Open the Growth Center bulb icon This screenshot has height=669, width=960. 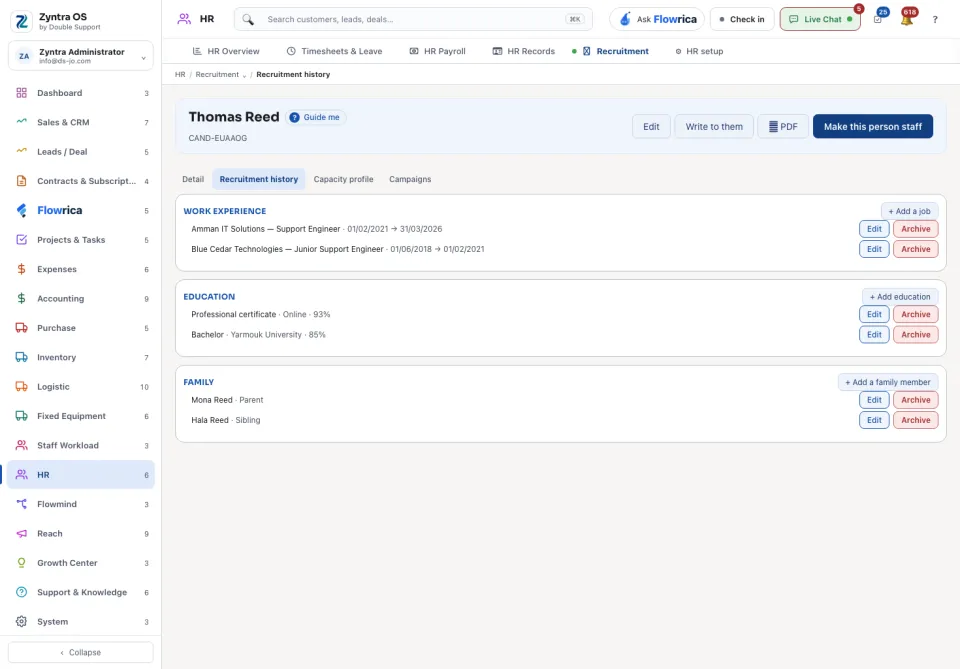pyautogui.click(x=21, y=562)
